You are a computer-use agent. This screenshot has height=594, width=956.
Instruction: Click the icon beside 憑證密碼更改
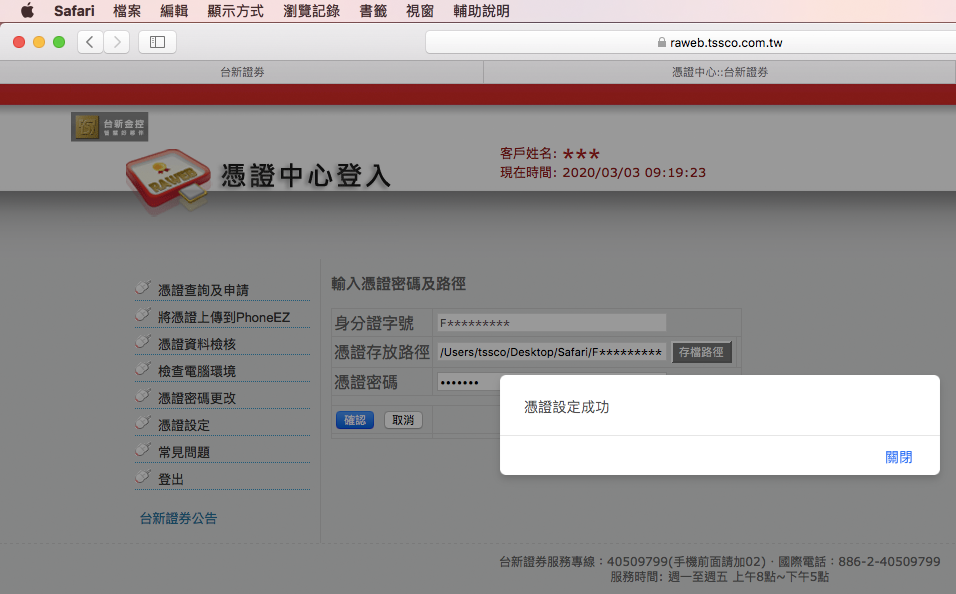click(x=143, y=395)
